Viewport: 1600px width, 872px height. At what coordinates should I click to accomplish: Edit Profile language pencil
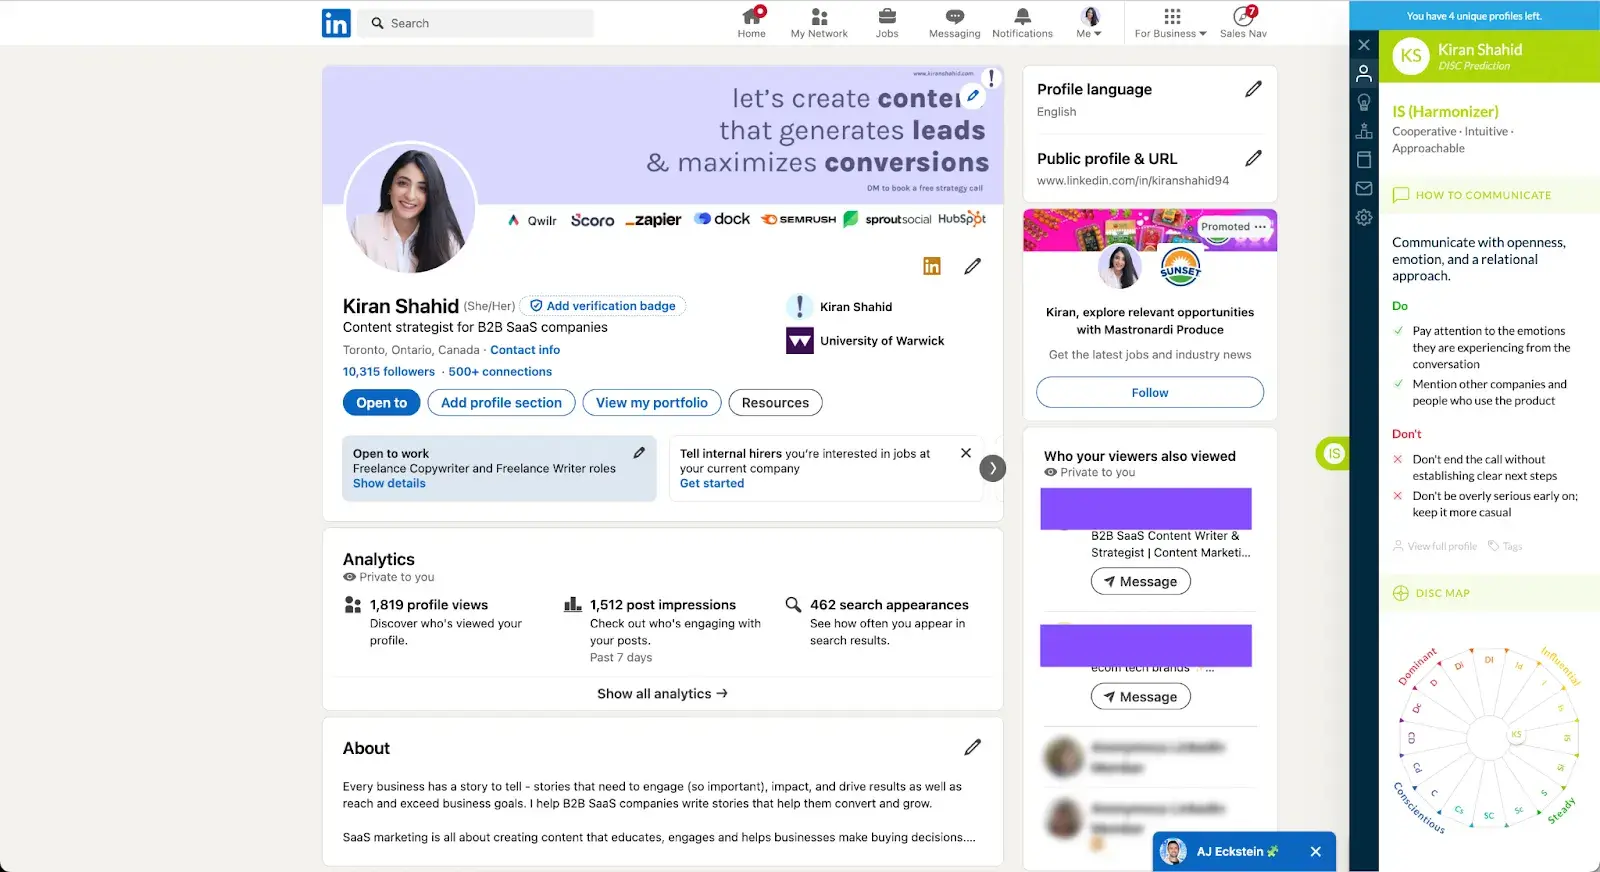pyautogui.click(x=1253, y=89)
